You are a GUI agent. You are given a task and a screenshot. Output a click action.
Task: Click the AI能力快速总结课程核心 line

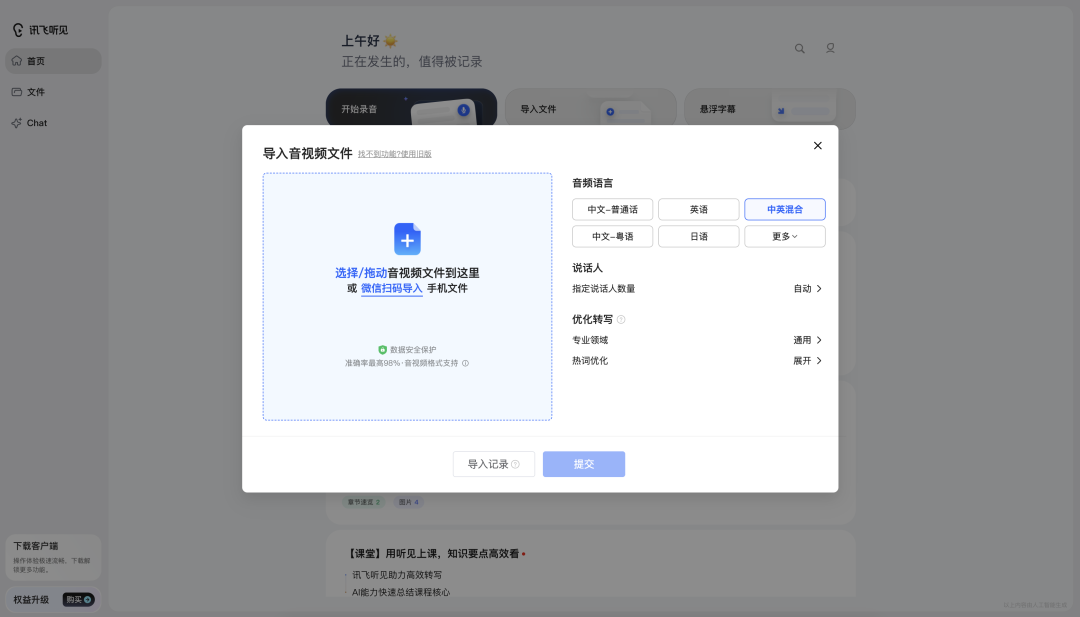[x=401, y=592]
